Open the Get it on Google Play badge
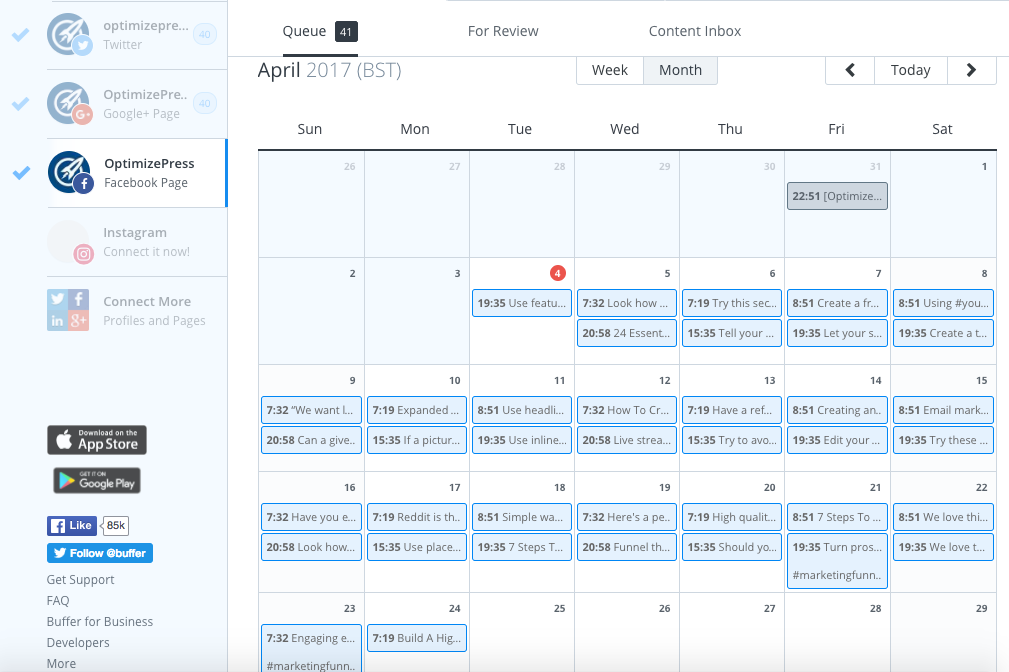Viewport: 1009px width, 672px height. 97,480
